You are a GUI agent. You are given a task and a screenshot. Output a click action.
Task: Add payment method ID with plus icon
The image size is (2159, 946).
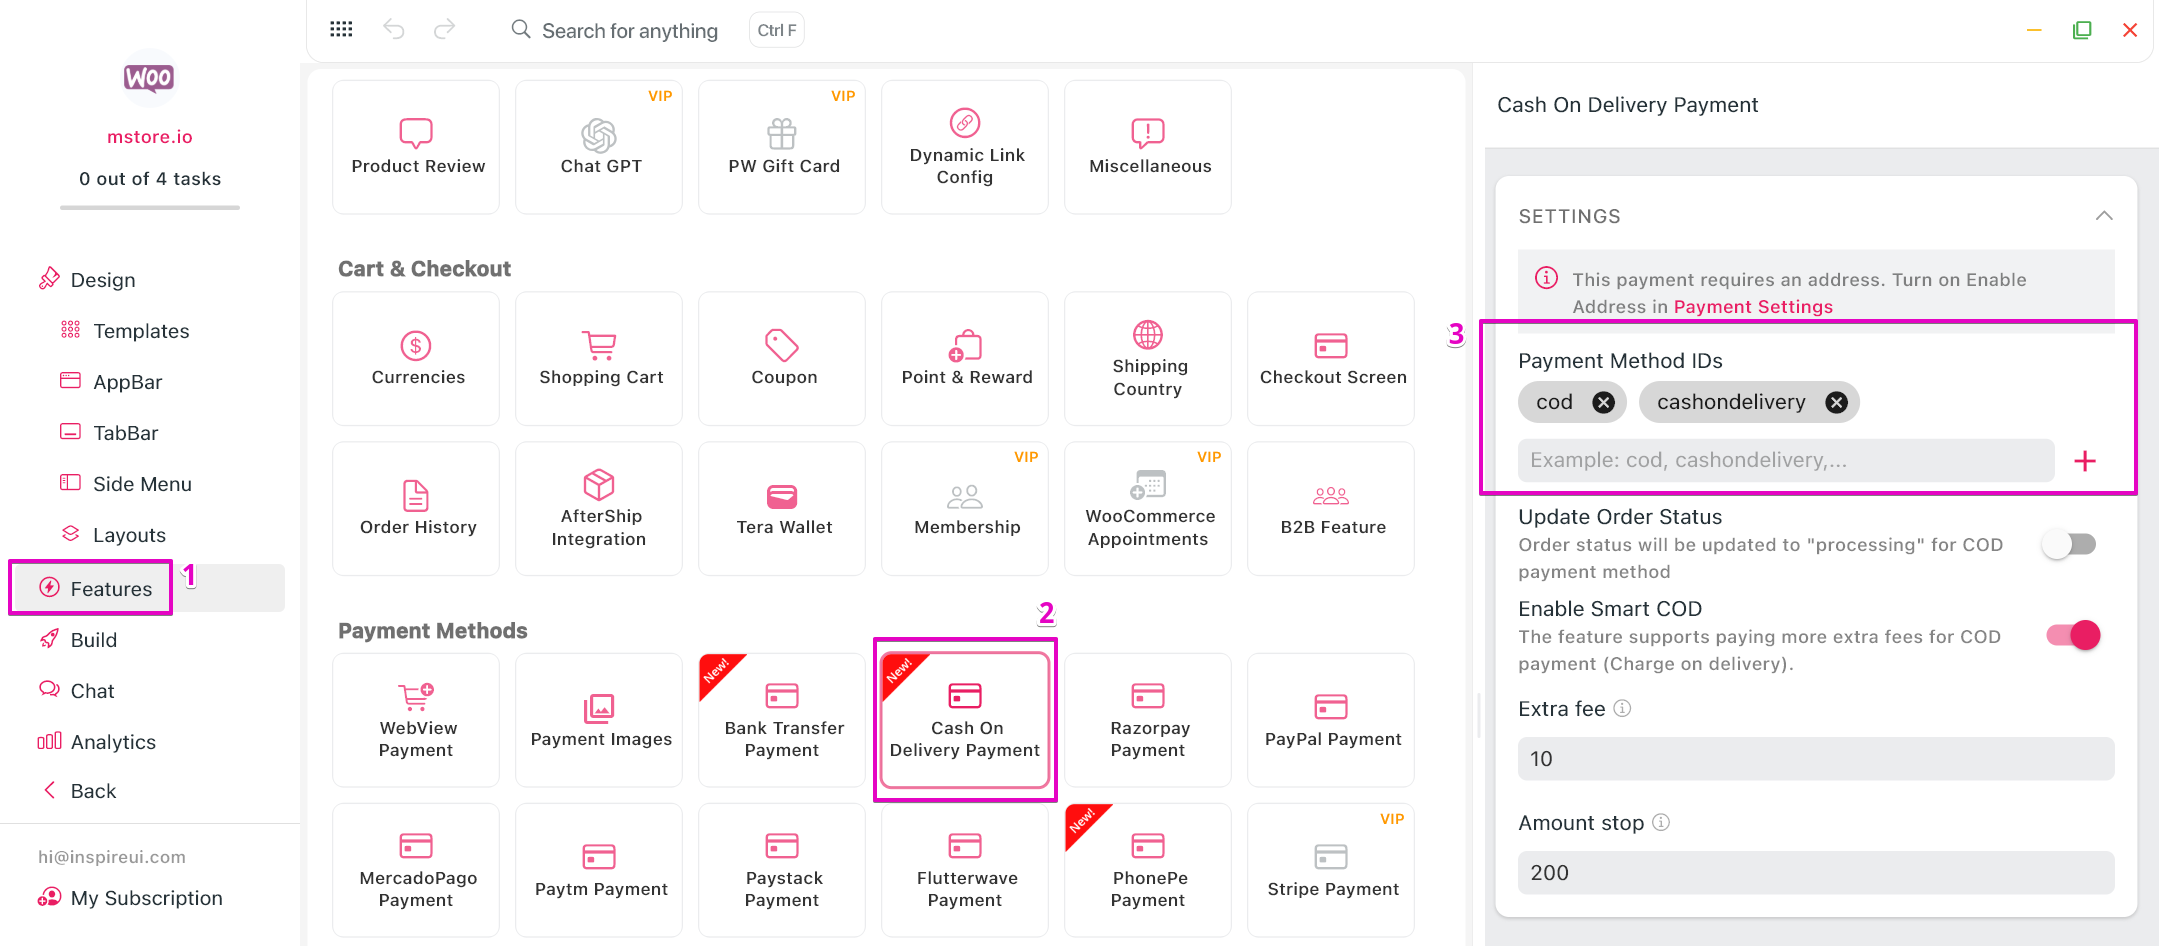2084,461
